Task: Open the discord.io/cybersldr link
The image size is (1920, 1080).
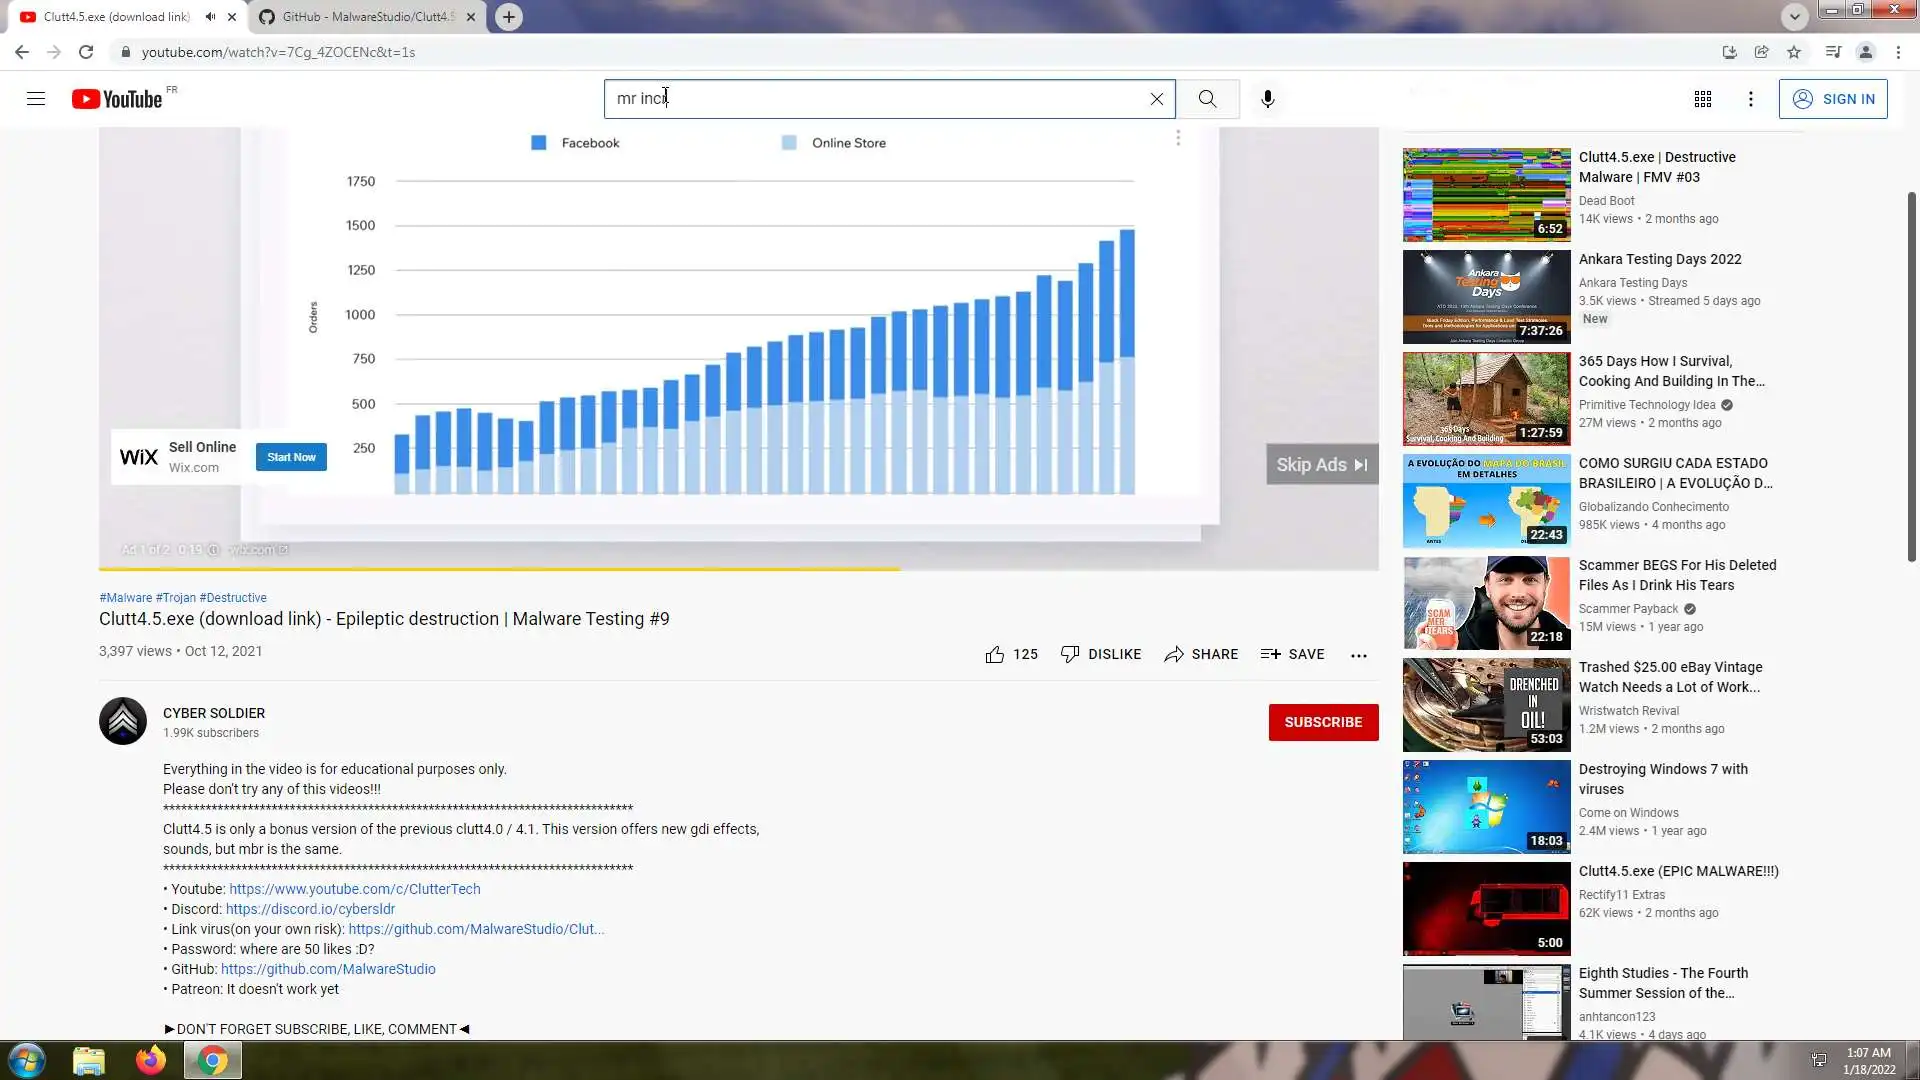Action: [x=310, y=909]
